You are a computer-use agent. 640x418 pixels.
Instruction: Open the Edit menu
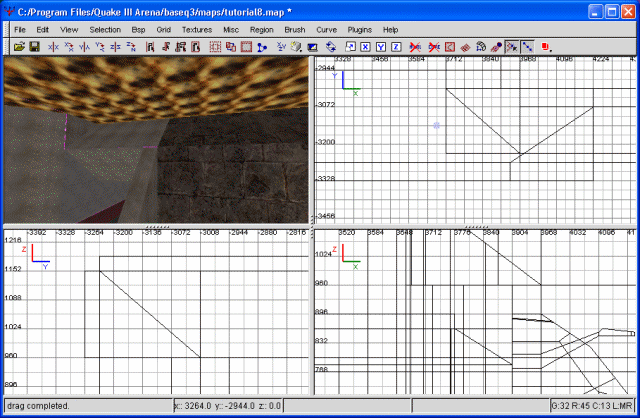pos(42,30)
